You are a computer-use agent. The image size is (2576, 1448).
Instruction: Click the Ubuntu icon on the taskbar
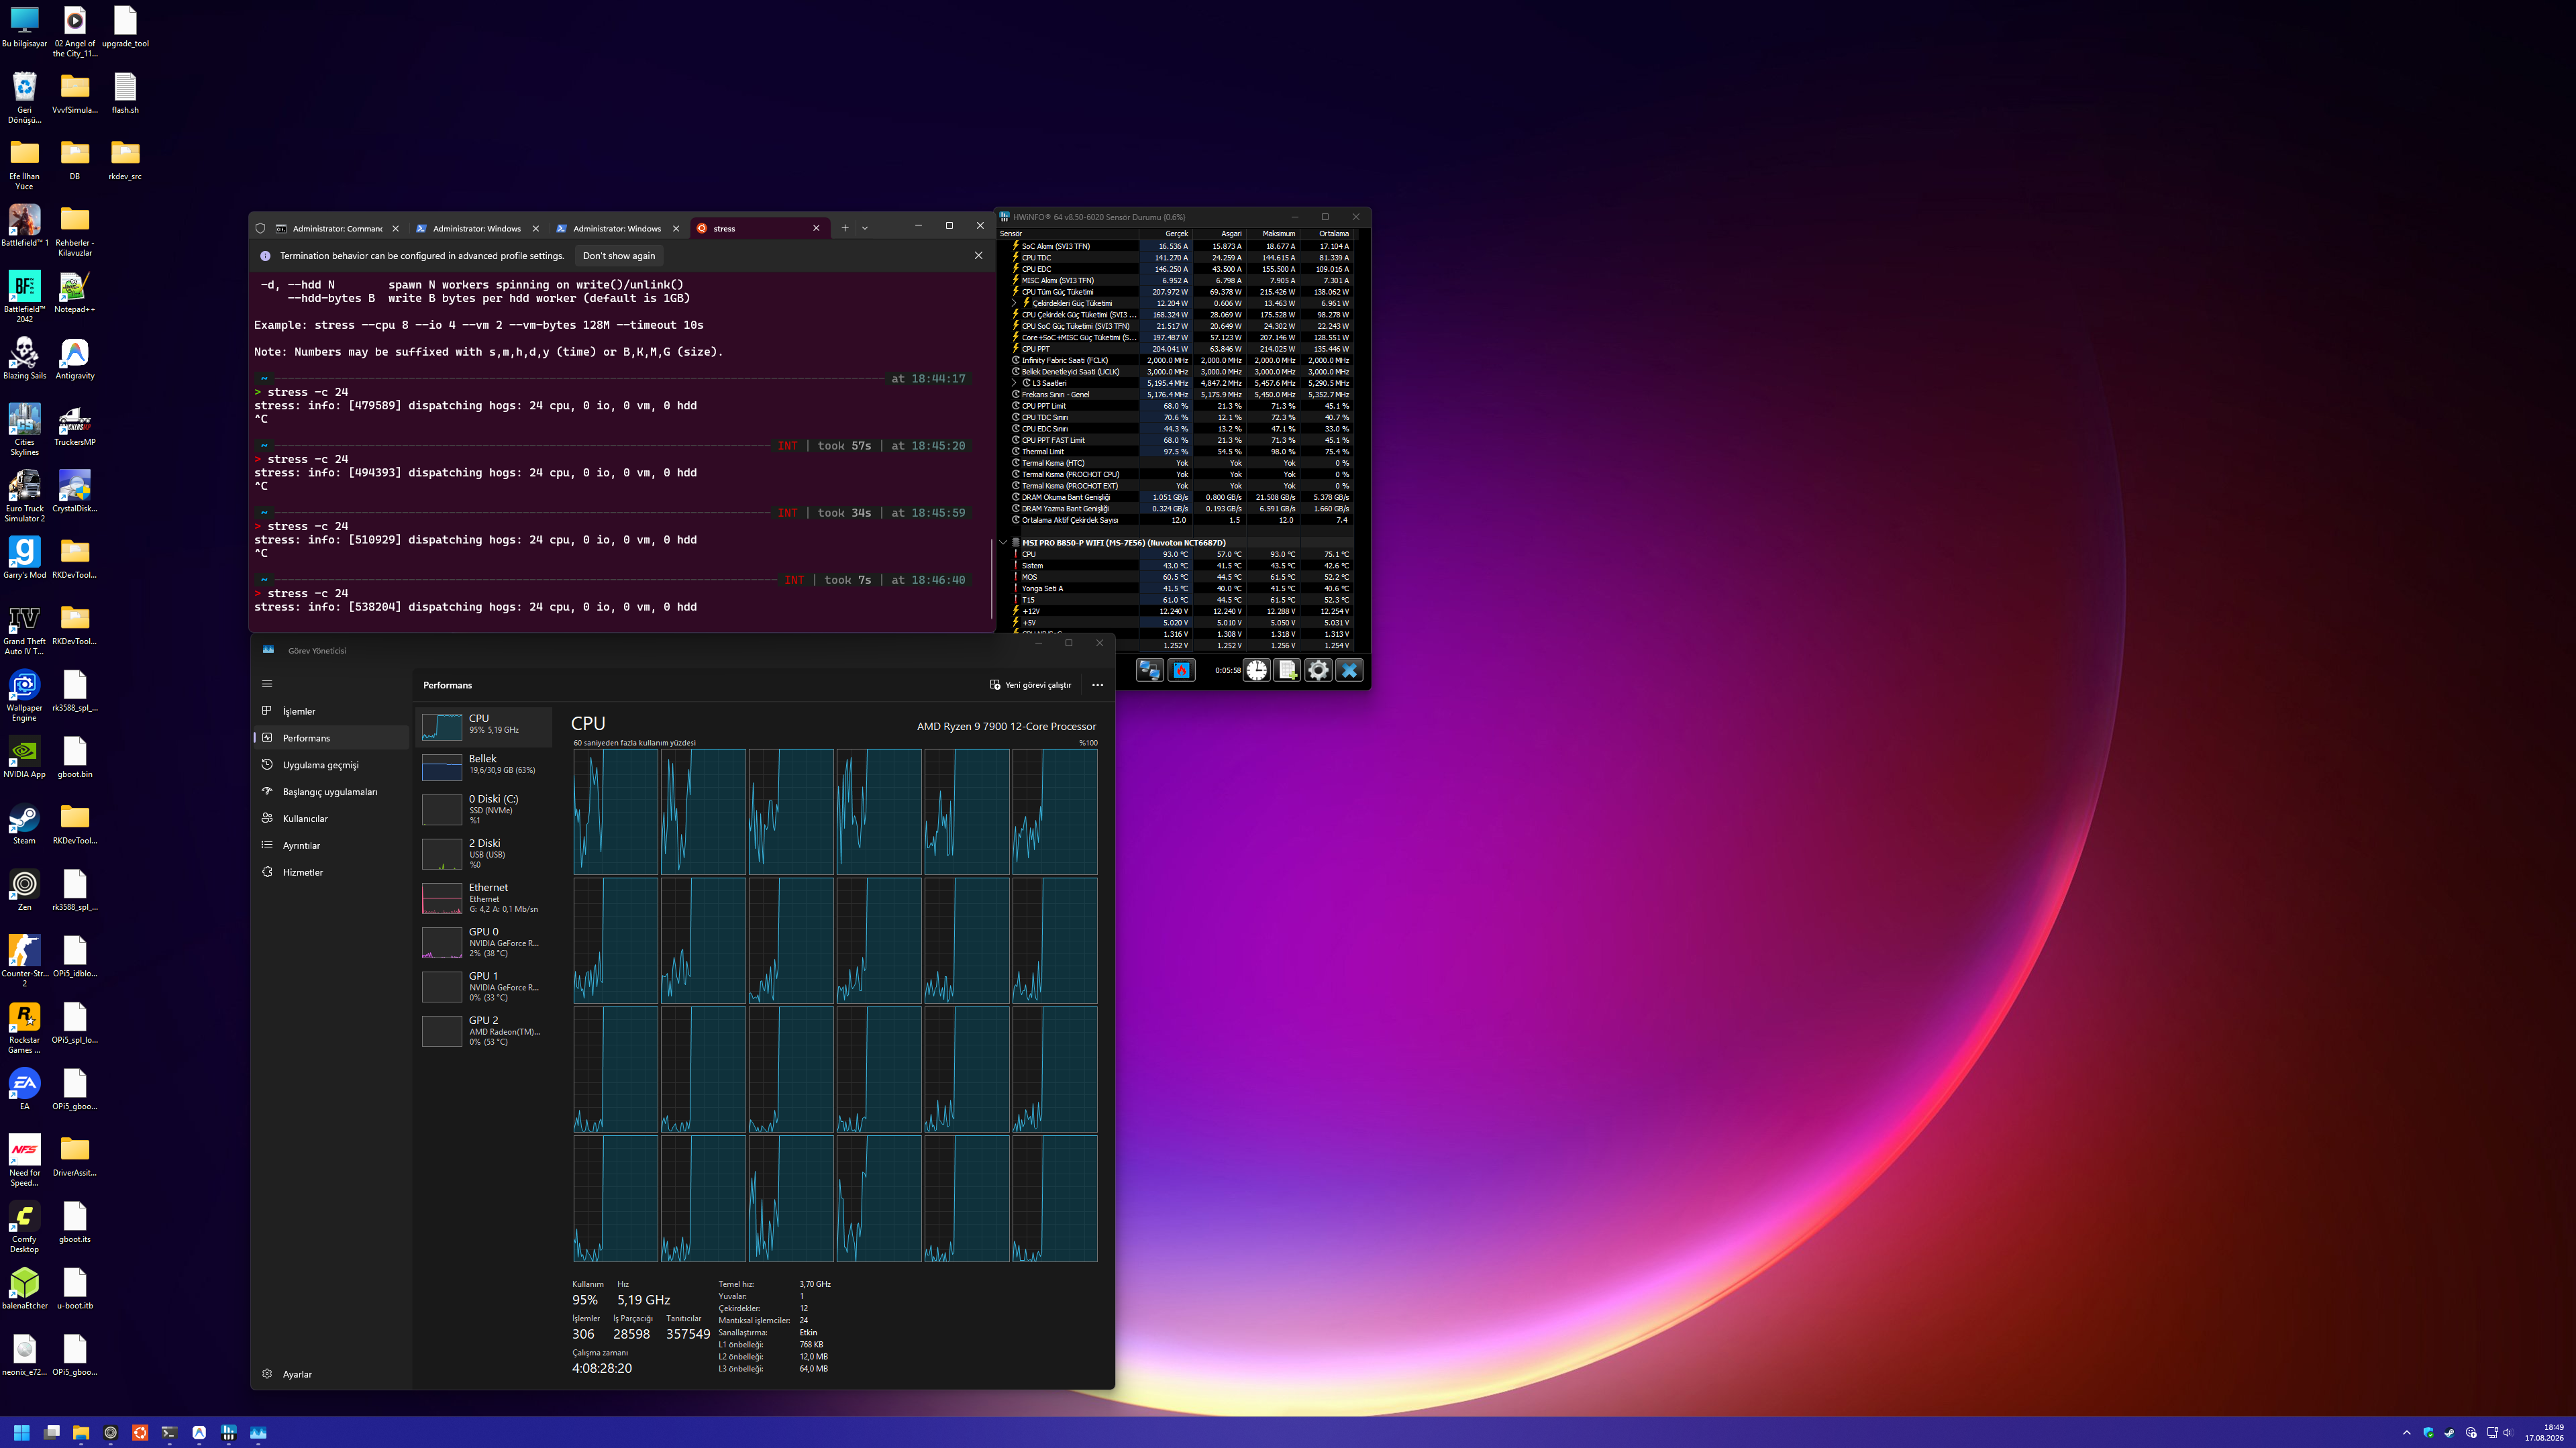(x=140, y=1432)
